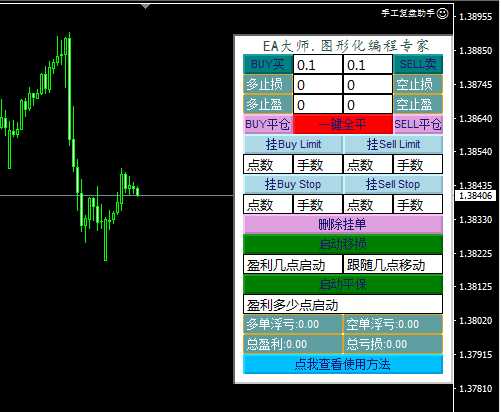Viewport: 501px width, 412px height.
Task: Click the BUY买 button
Action: click(268, 64)
